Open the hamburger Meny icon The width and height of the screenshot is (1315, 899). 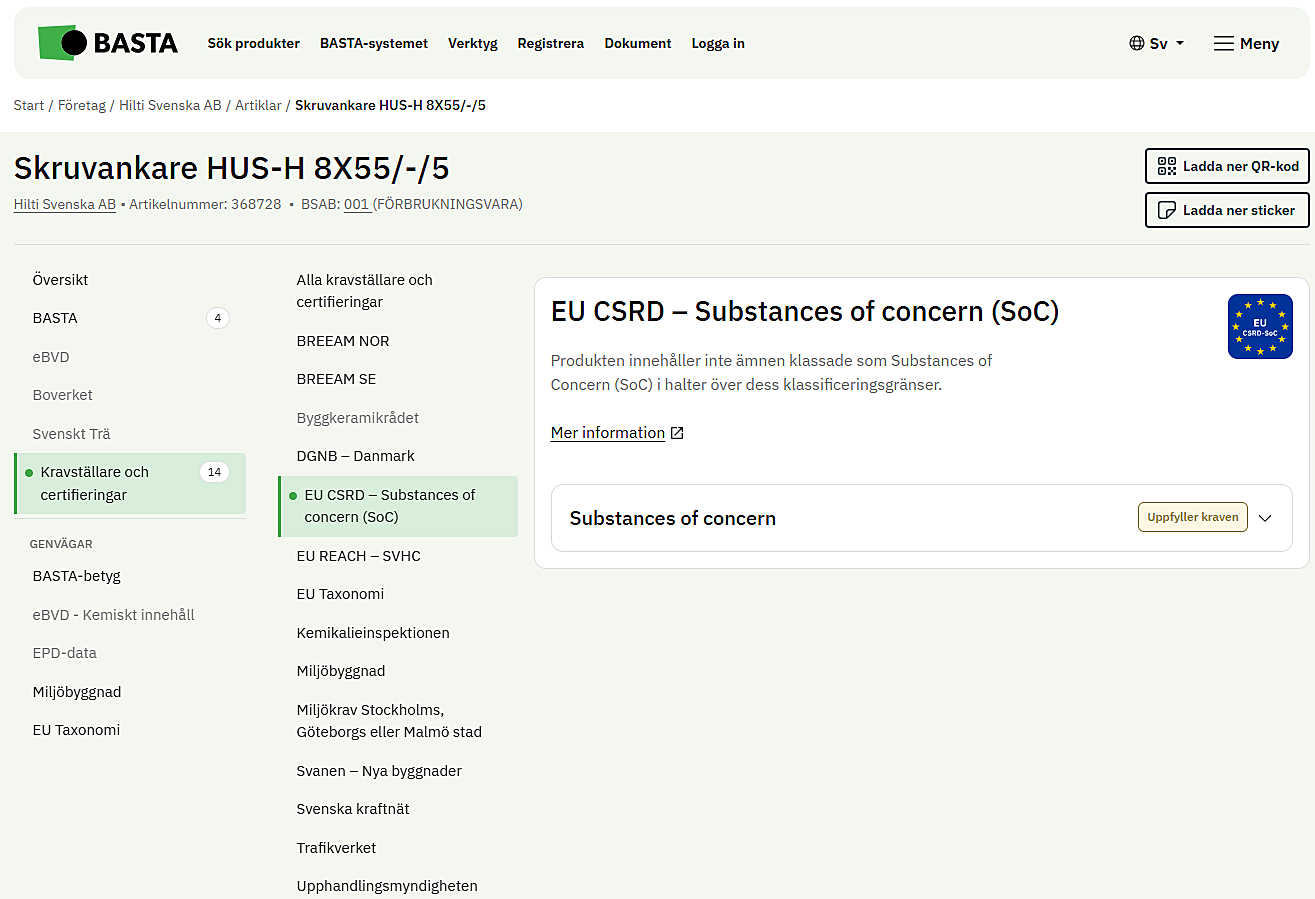[x=1223, y=43]
